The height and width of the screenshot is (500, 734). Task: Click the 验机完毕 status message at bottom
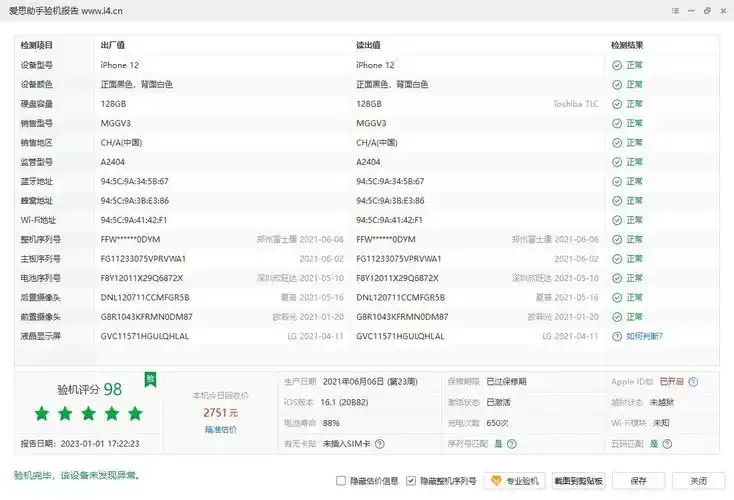click(x=77, y=475)
